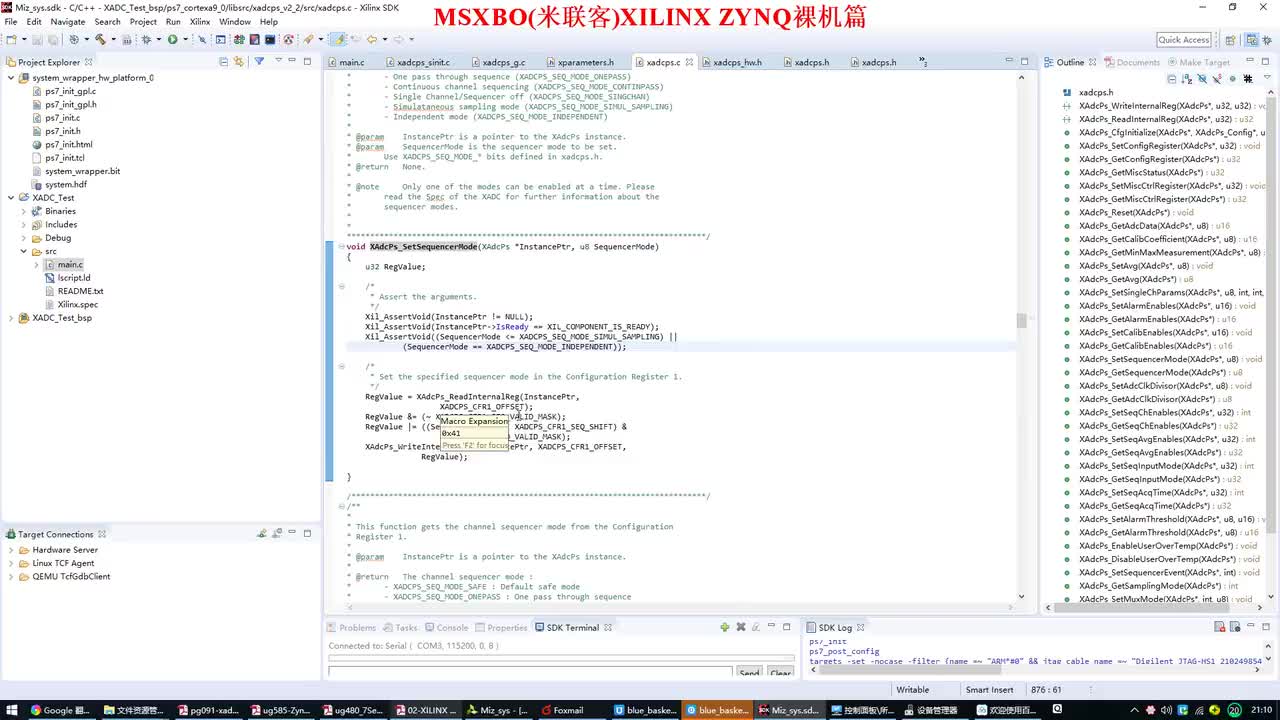Open the File menu
Screen dimensions: 1280x720
click(x=10, y=21)
